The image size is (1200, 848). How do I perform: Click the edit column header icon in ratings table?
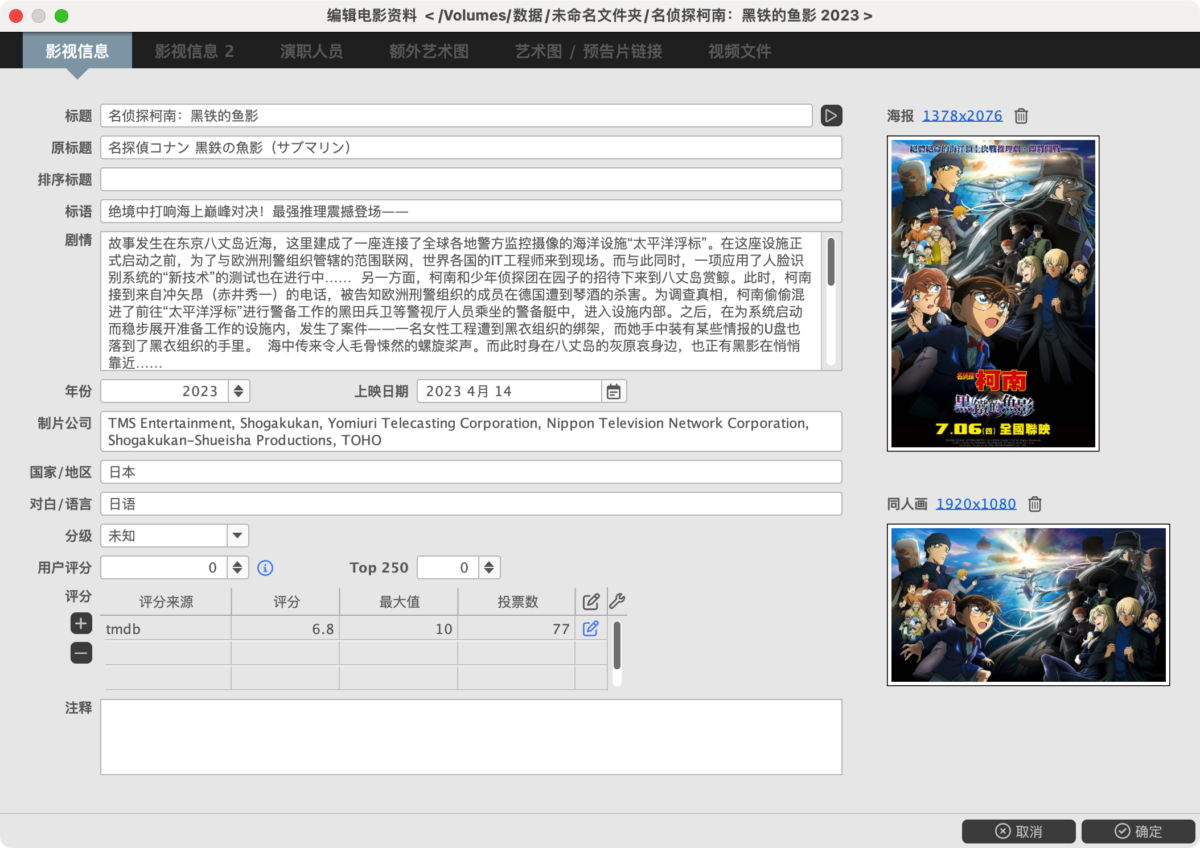[x=591, y=601]
